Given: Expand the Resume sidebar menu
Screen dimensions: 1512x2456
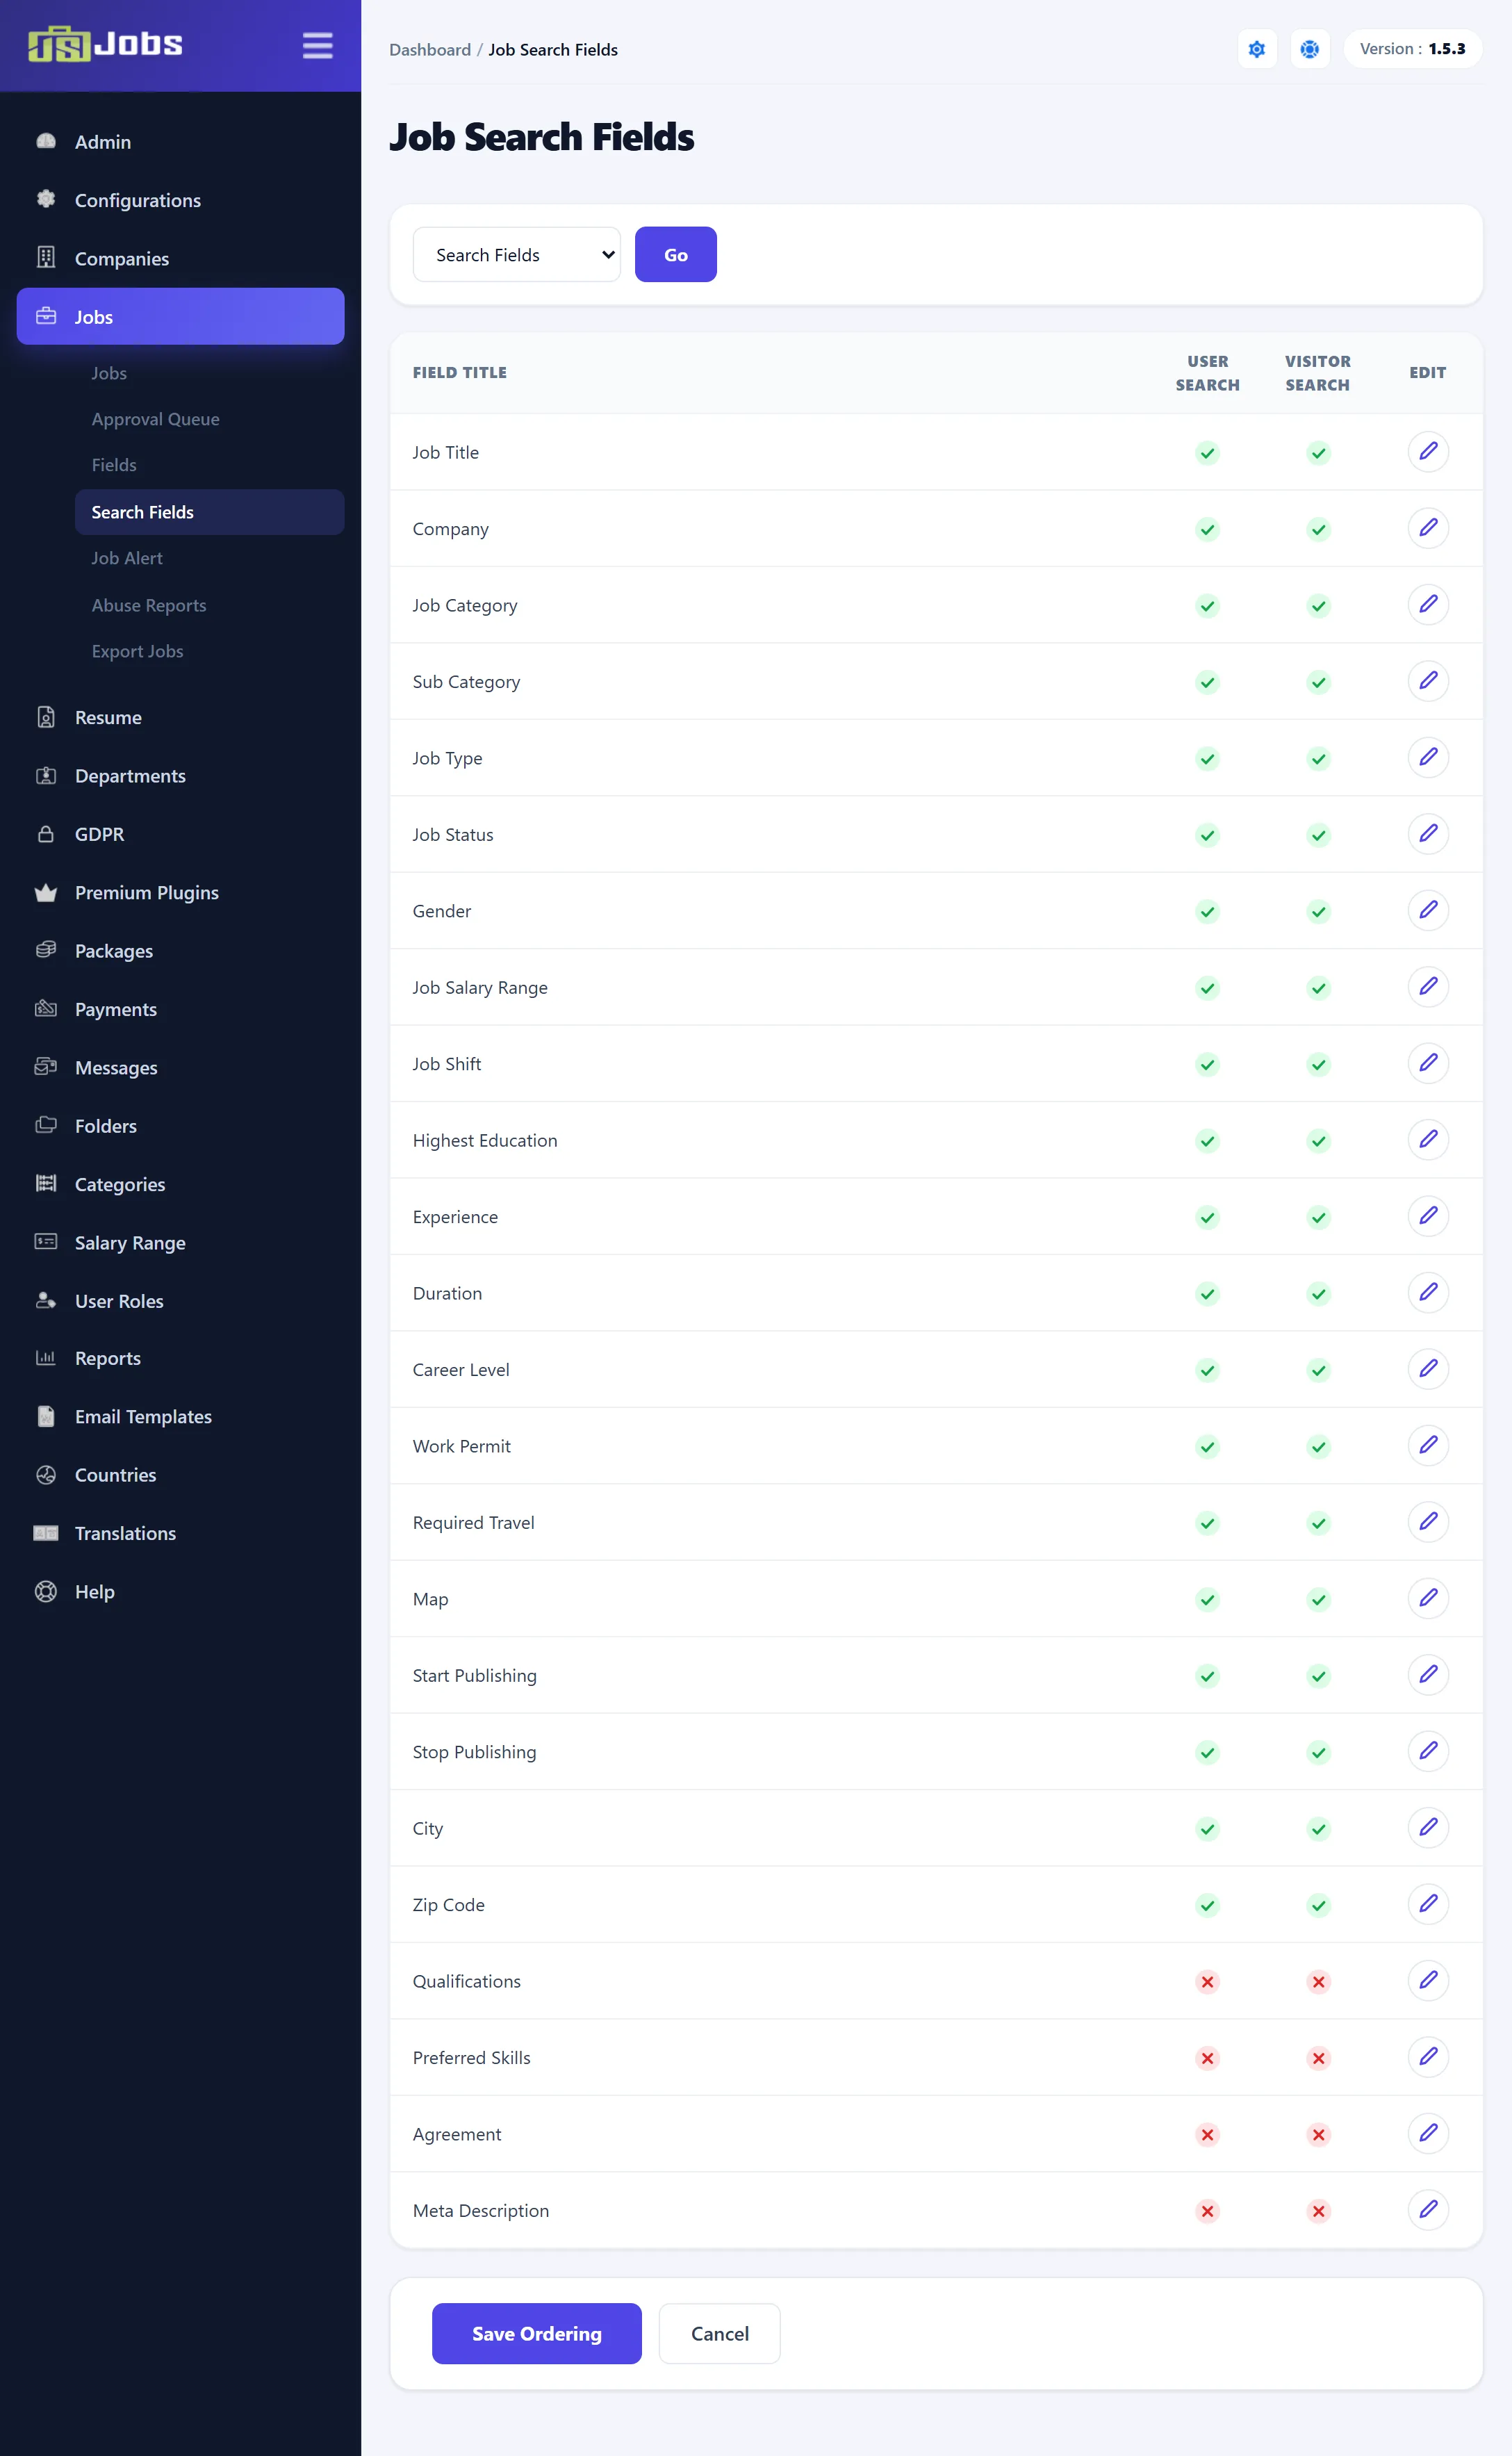Looking at the screenshot, I should (x=181, y=717).
